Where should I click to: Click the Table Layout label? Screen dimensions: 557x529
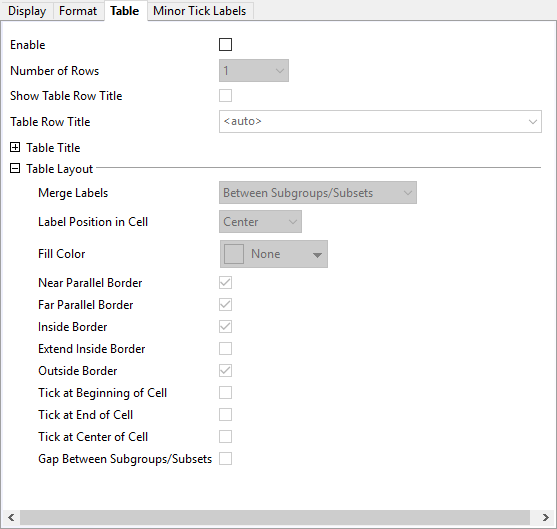click(60, 169)
